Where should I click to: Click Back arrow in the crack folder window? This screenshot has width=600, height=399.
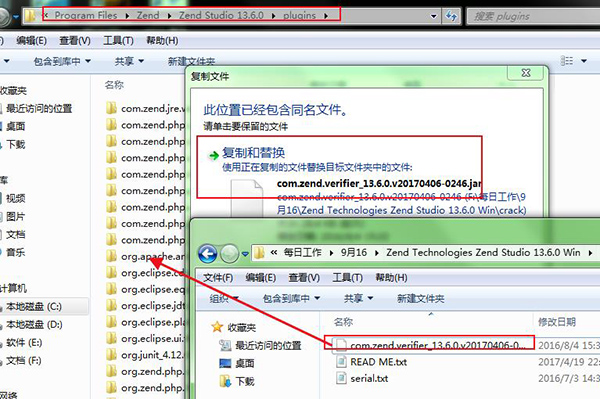207,253
